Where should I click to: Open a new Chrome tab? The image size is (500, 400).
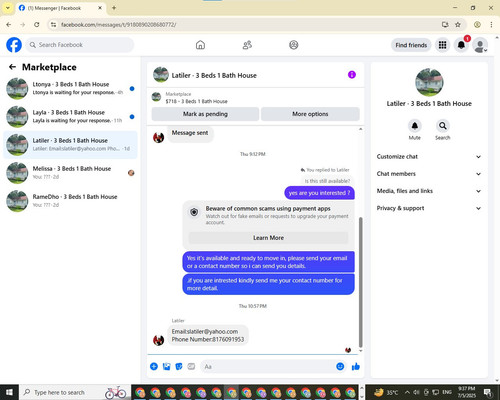pos(114,8)
